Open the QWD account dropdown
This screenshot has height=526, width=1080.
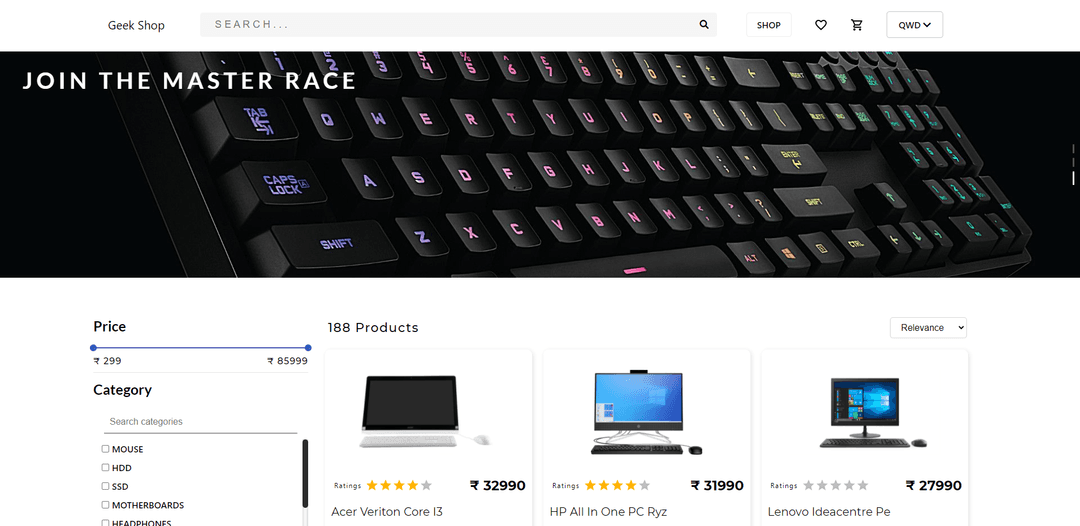point(914,25)
